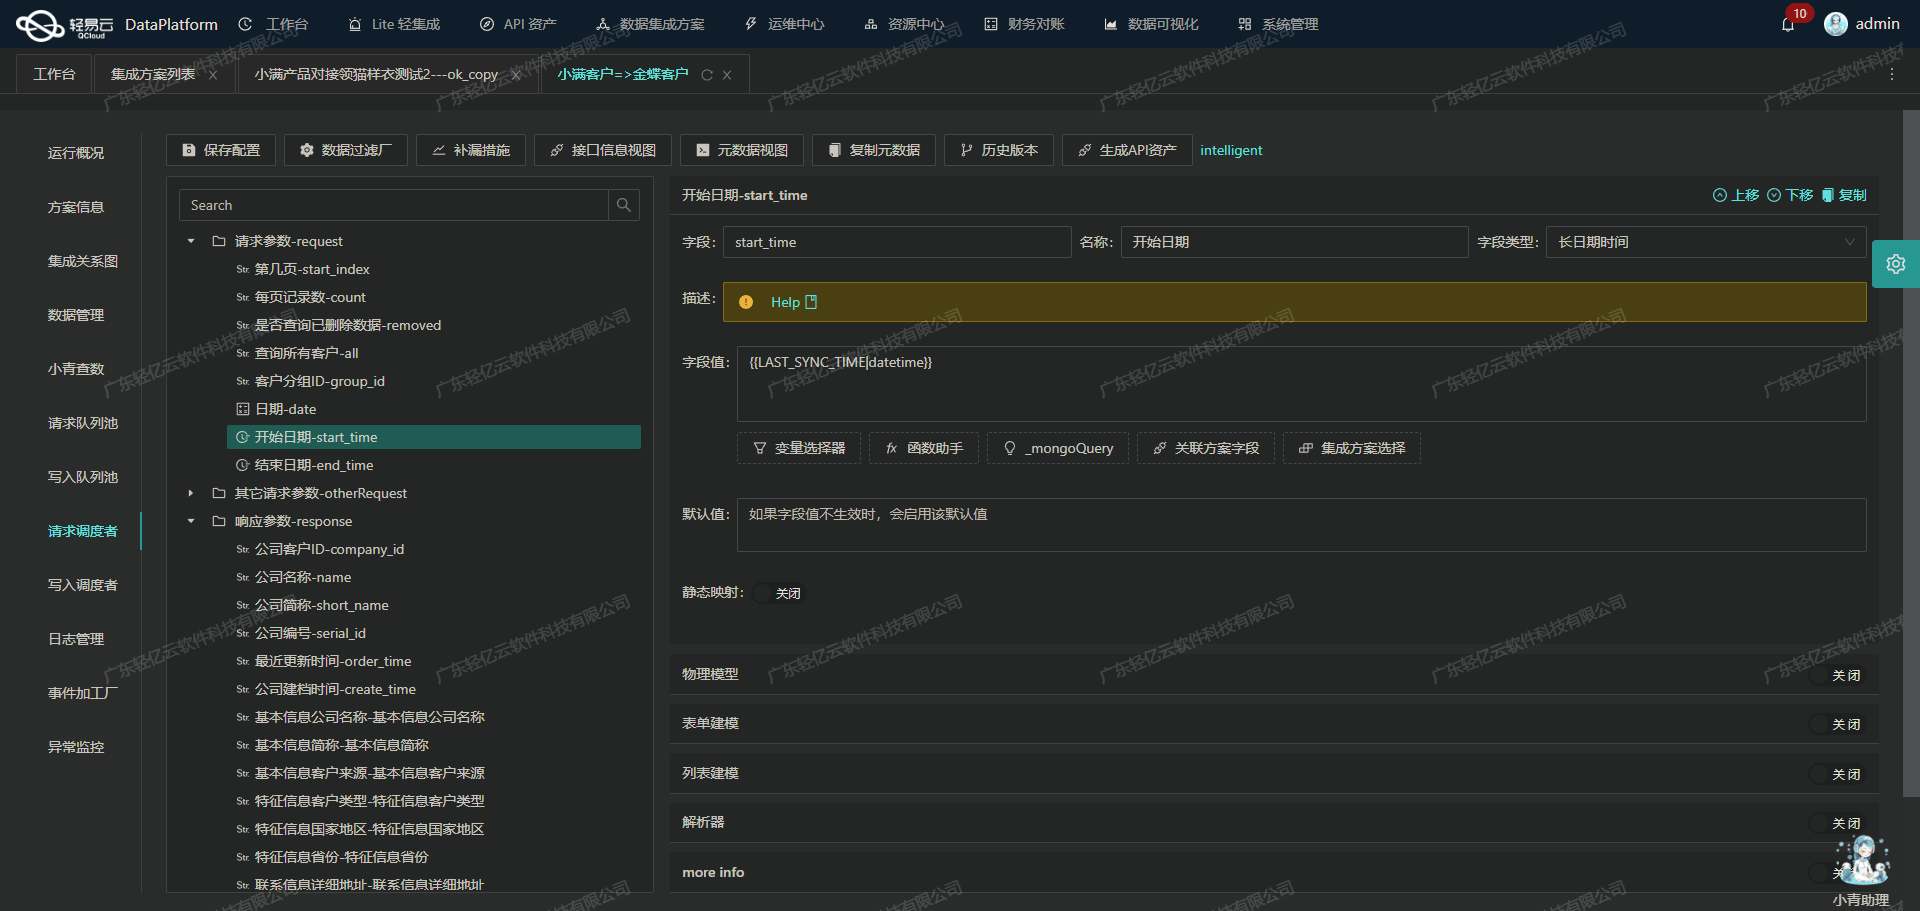This screenshot has height=911, width=1920.
Task: Open the tab bar more-options menu
Action: click(x=1891, y=75)
